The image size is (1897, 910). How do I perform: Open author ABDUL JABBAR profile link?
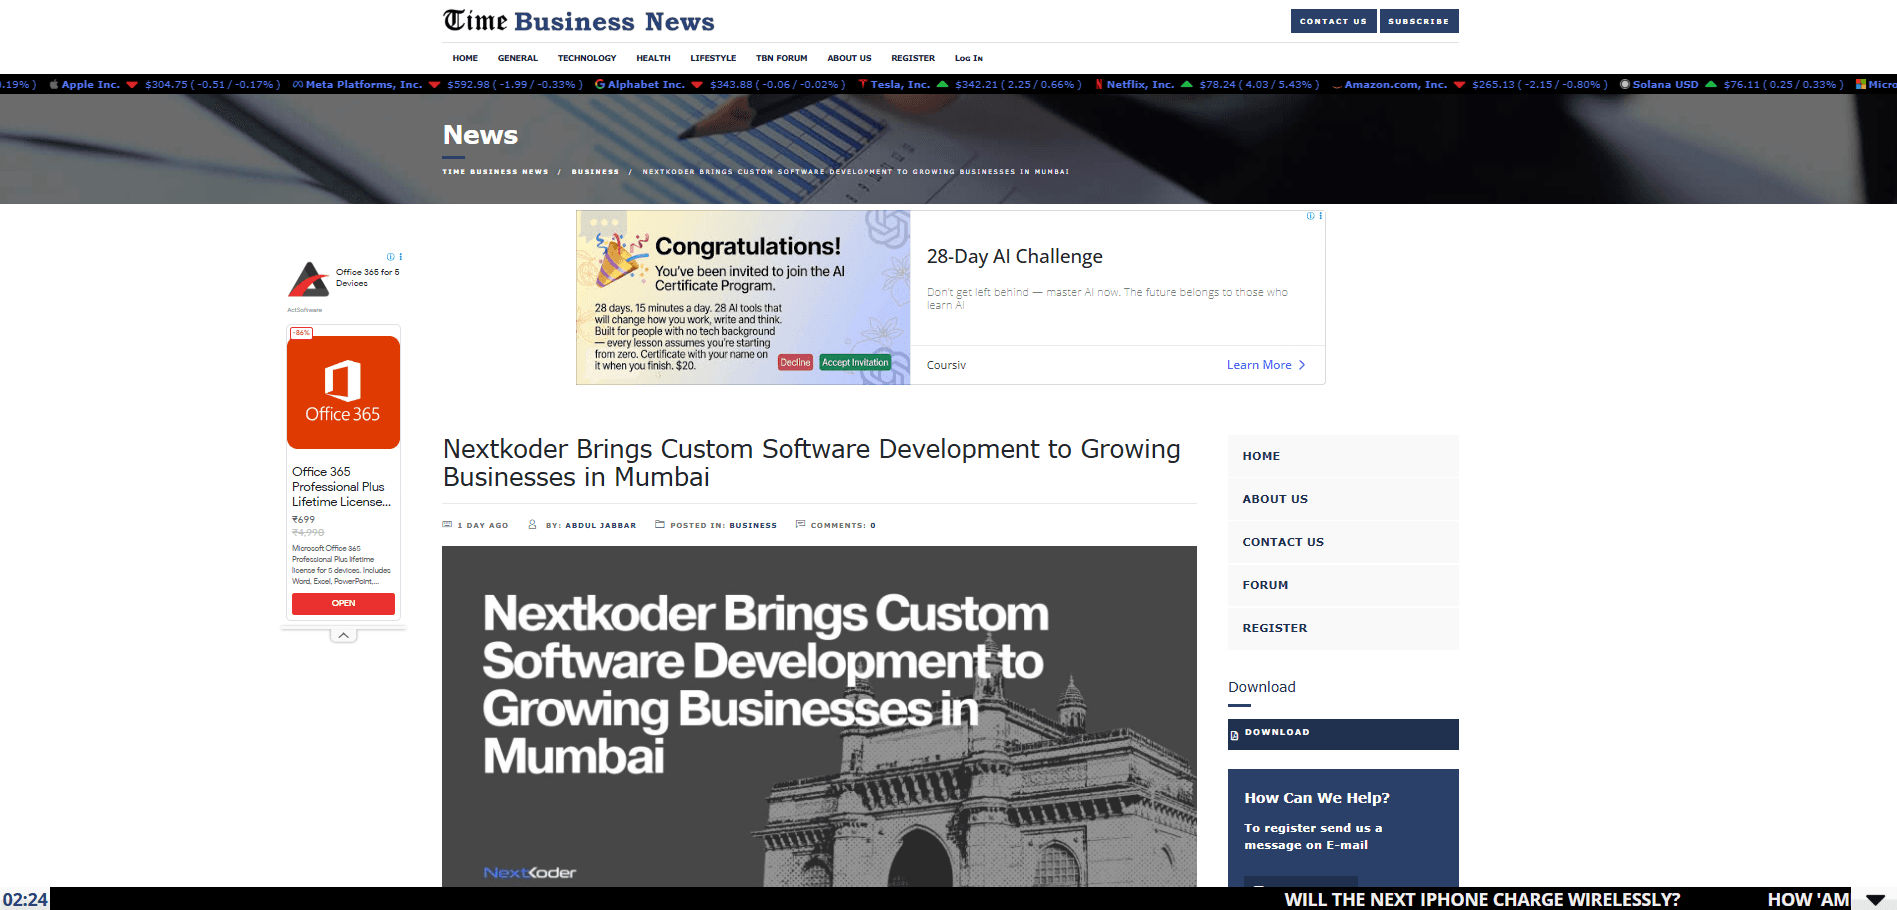(600, 525)
